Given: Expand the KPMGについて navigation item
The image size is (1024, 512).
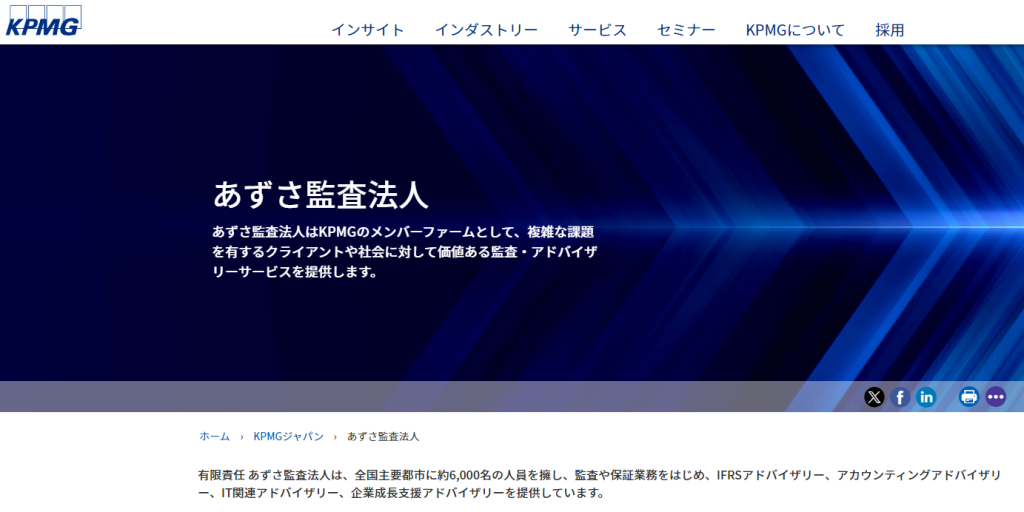Looking at the screenshot, I should pos(795,30).
